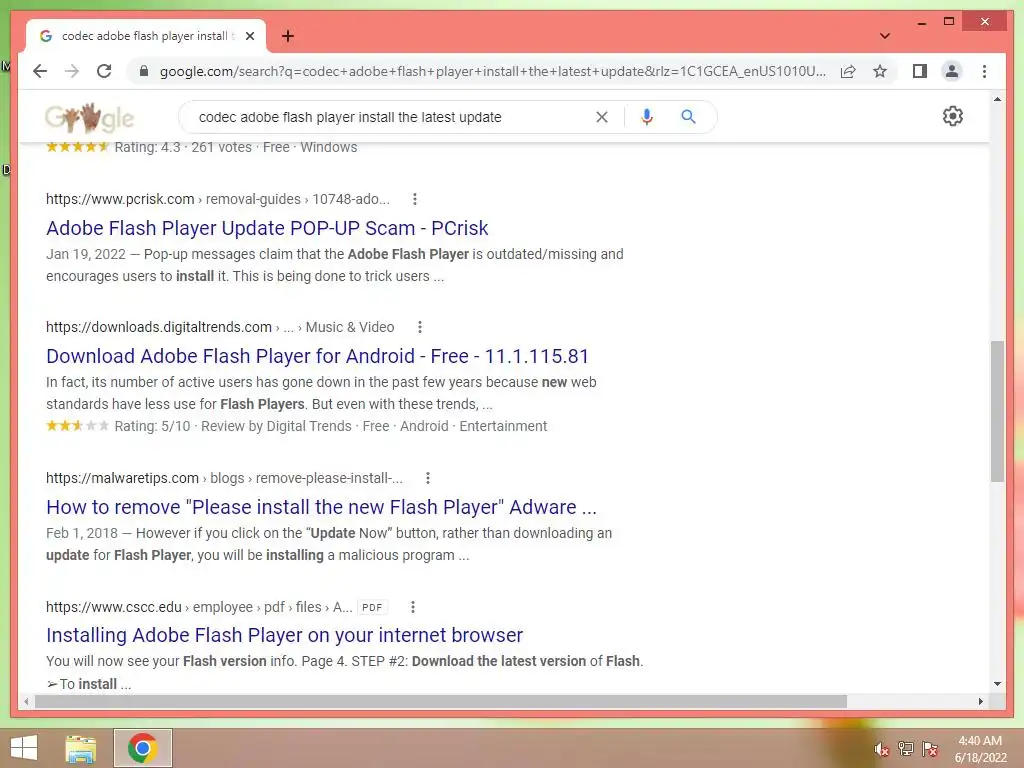
Task: Open the Action Center flag icon
Action: pyautogui.click(x=930, y=749)
